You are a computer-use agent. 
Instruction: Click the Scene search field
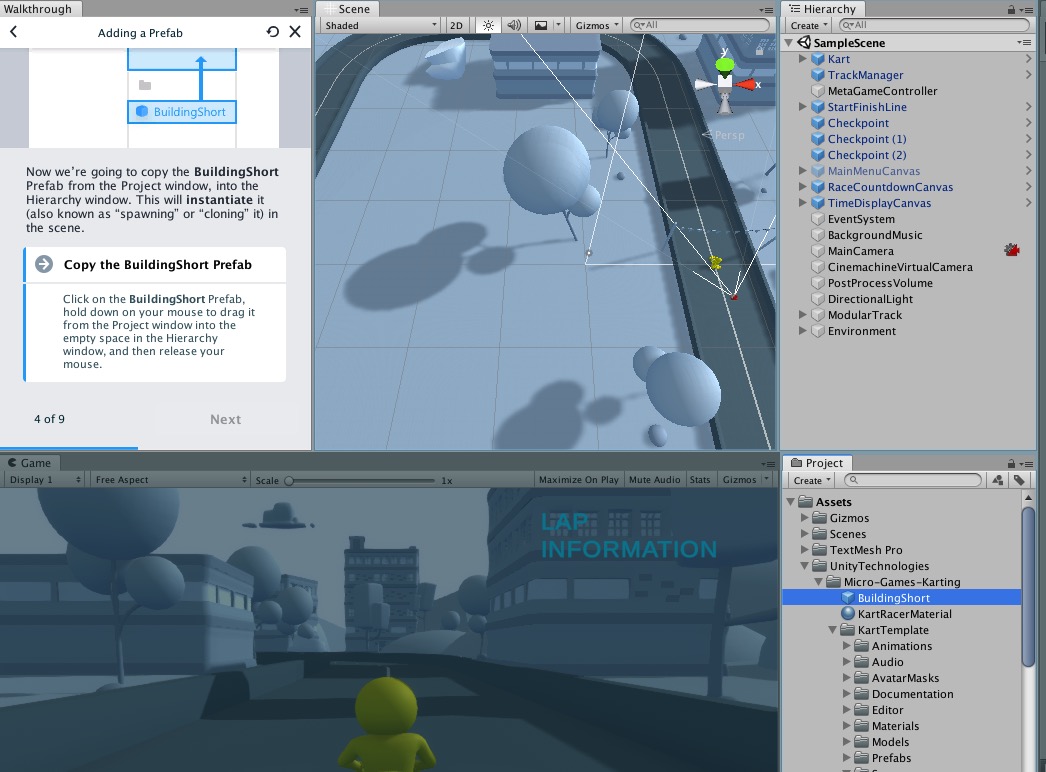(699, 25)
